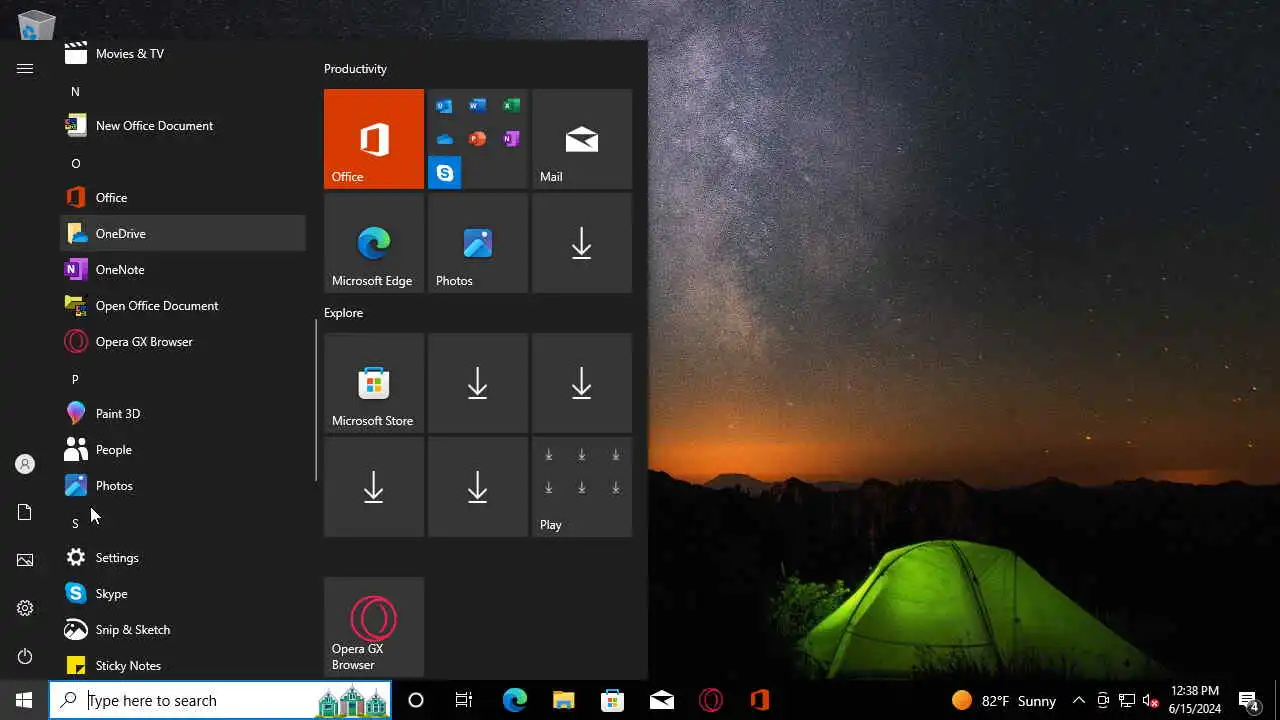
Task: Click the OneNote icon in Office apps tile
Action: [511, 139]
